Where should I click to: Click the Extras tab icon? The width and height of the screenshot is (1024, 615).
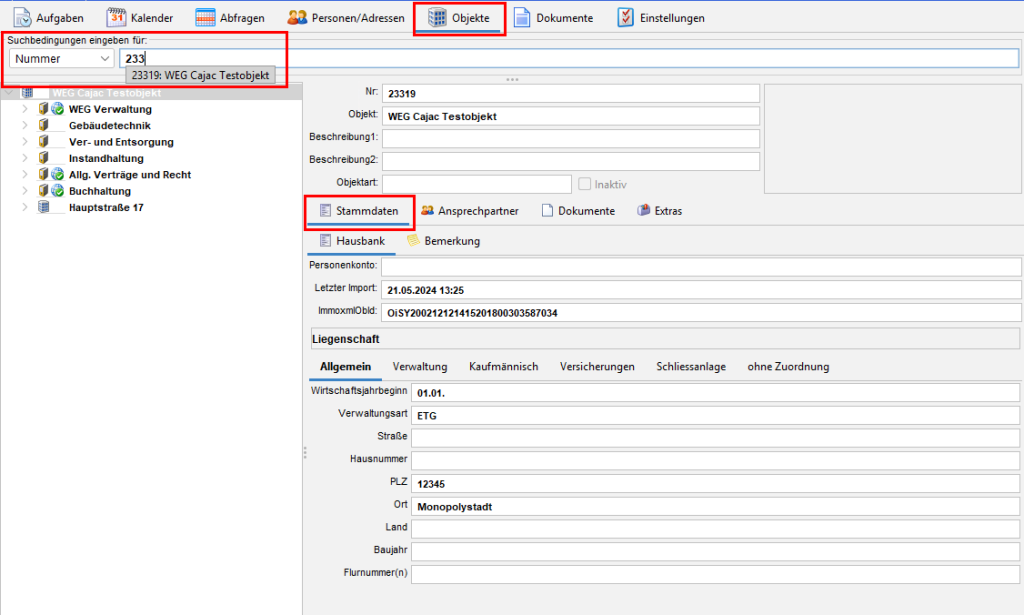tap(643, 211)
